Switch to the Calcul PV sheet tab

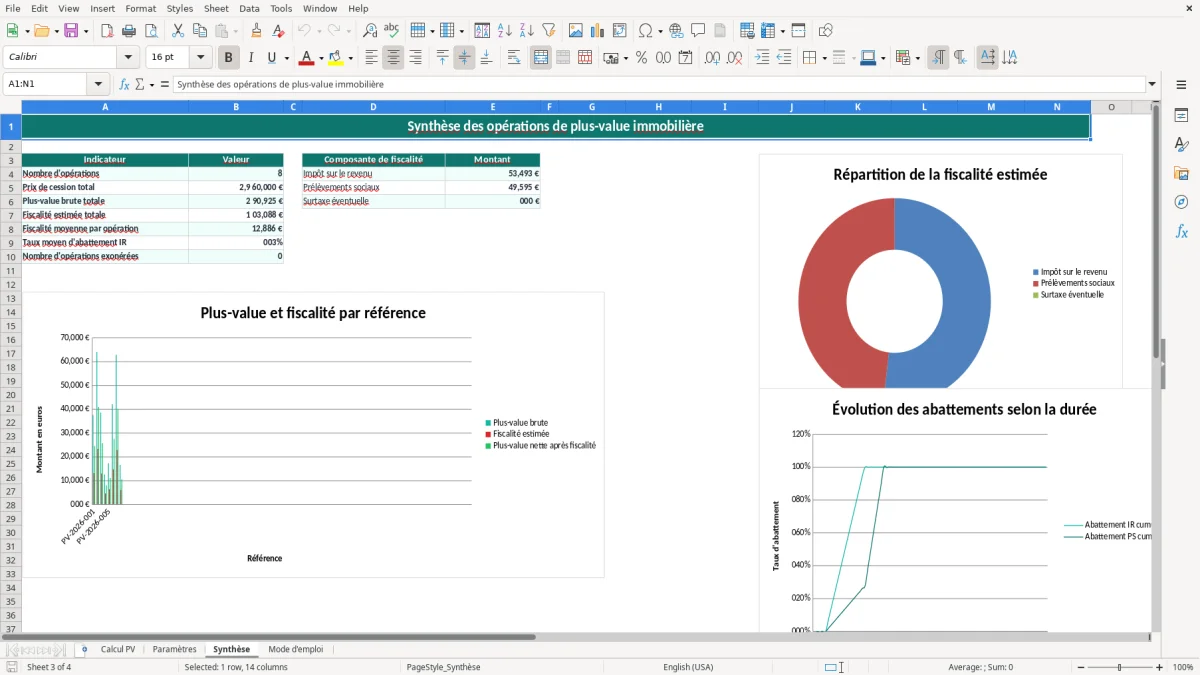118,649
